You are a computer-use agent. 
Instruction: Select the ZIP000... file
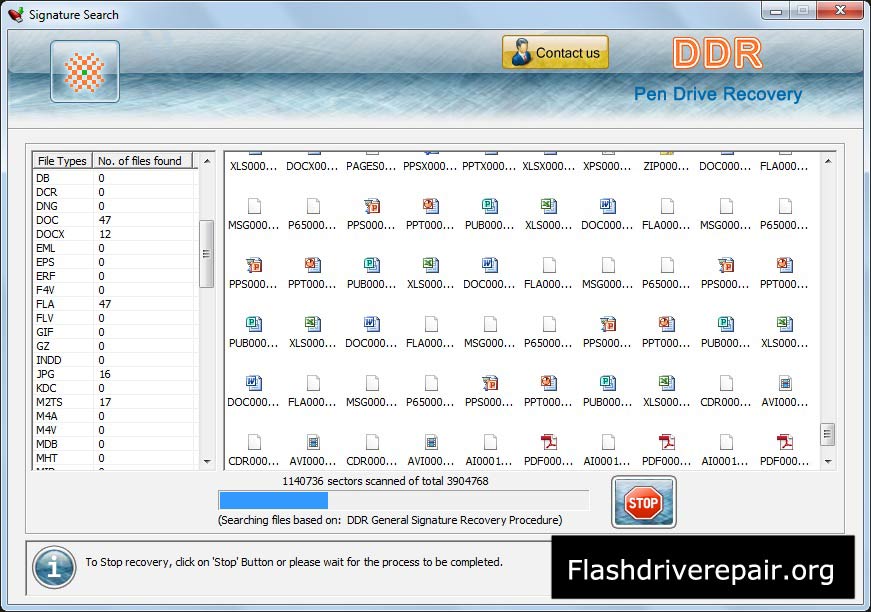pyautogui.click(x=666, y=161)
